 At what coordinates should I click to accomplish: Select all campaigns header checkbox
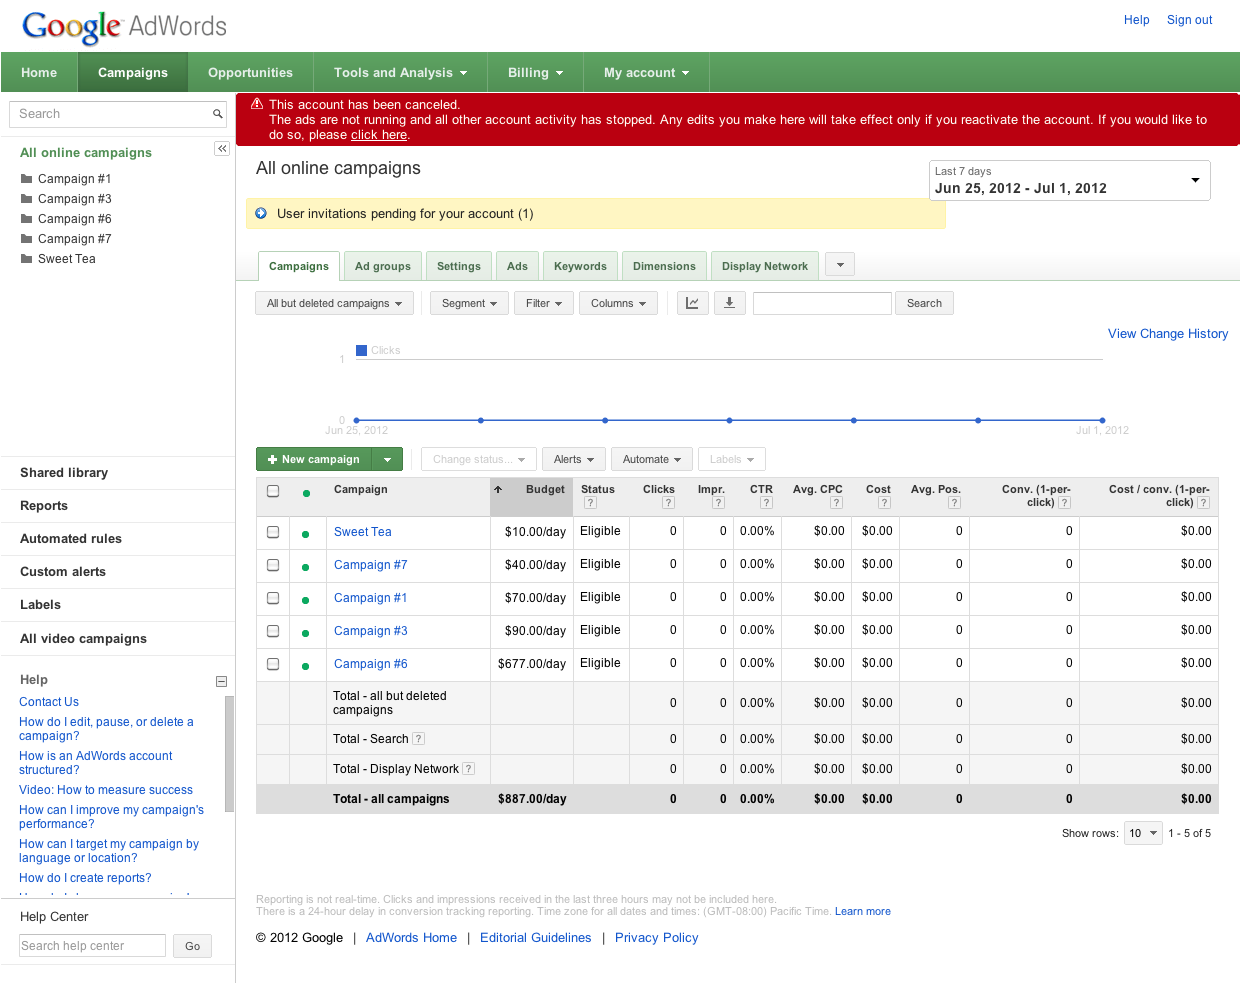[x=273, y=491]
